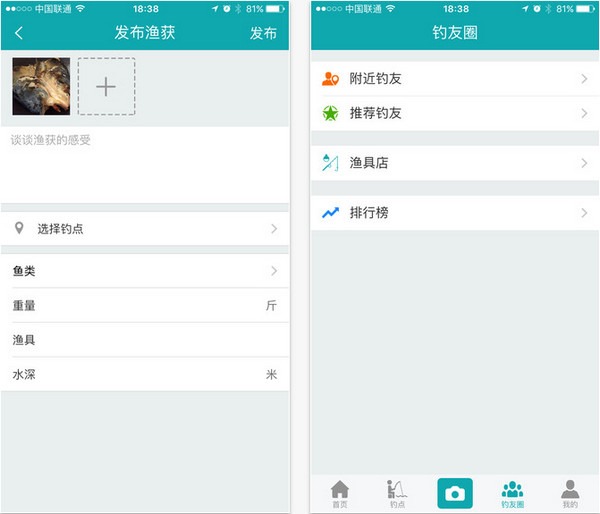Expand 选择钓点 via its chevron
The width and height of the screenshot is (600, 514).
274,228
